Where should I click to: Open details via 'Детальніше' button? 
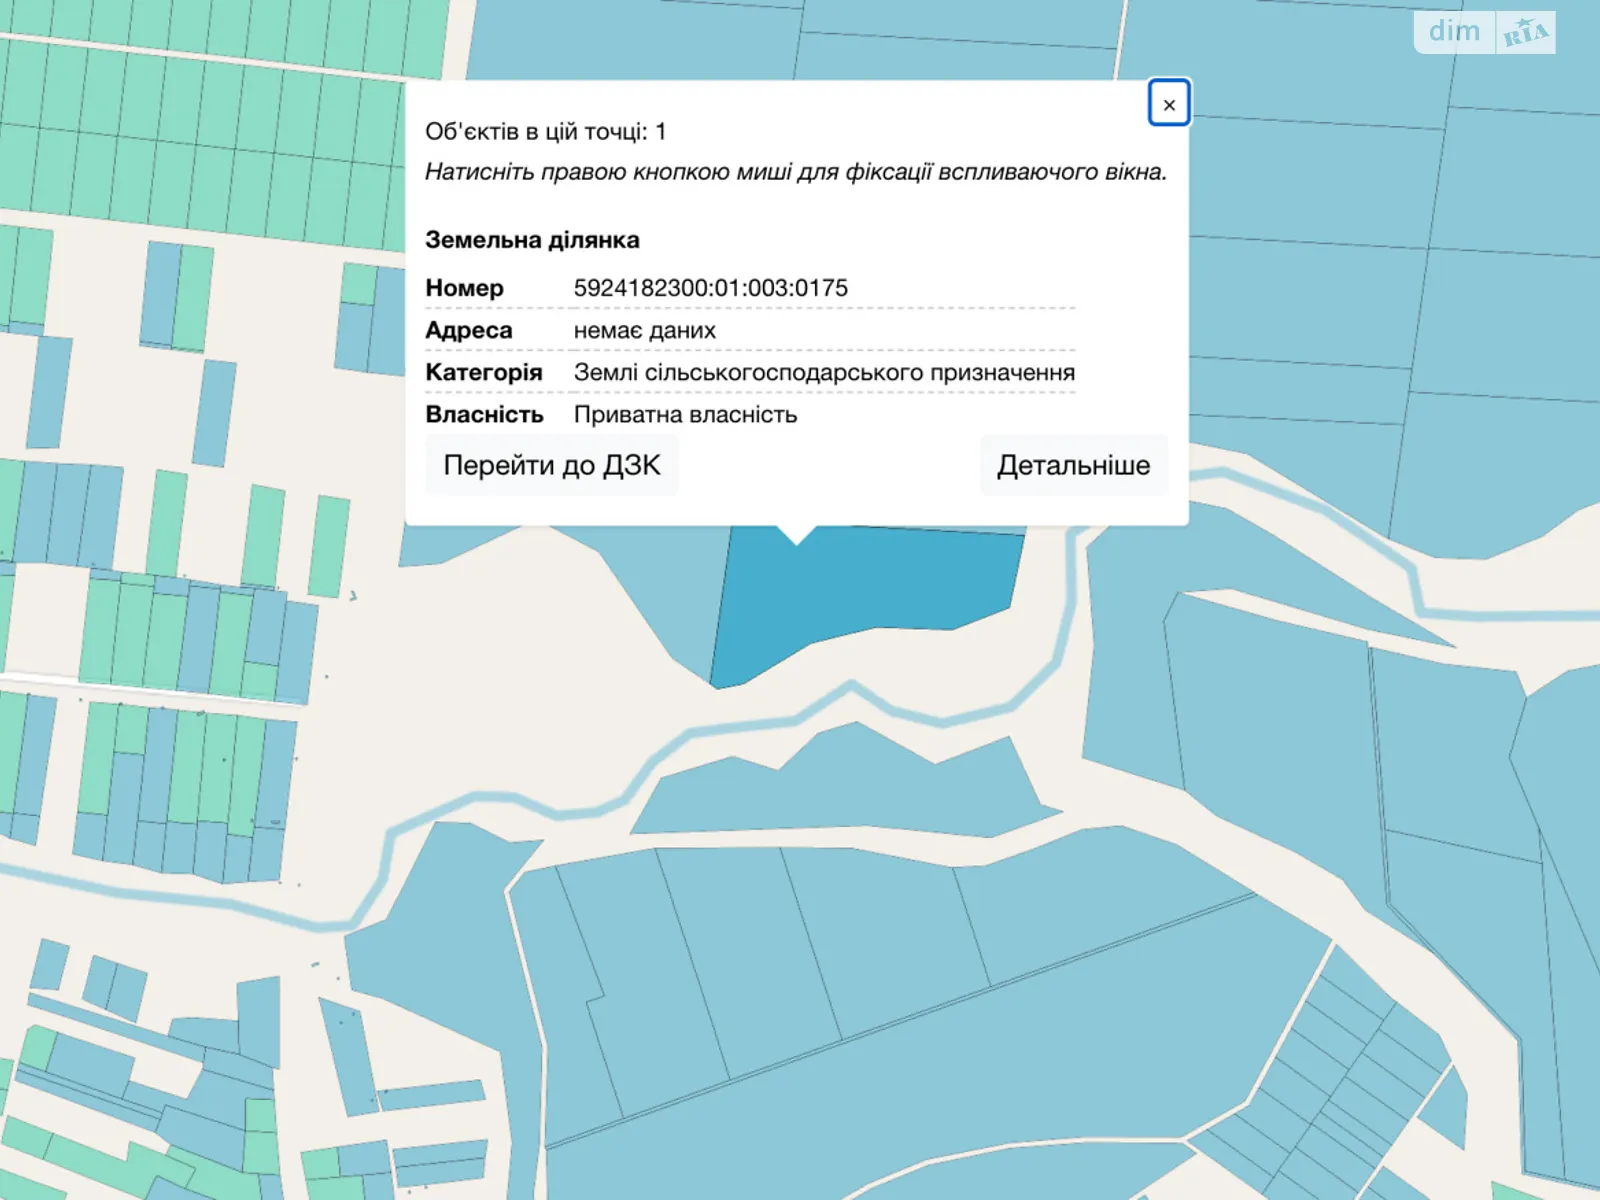(x=1073, y=466)
